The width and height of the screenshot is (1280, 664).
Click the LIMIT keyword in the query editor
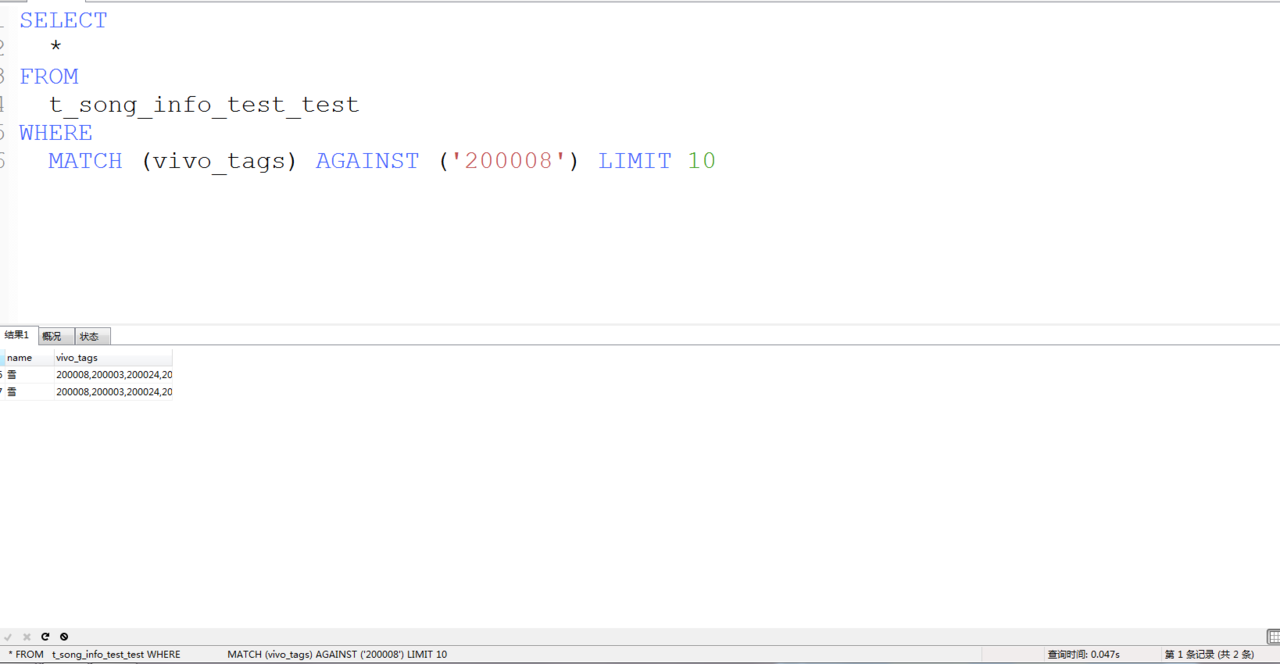(x=634, y=161)
